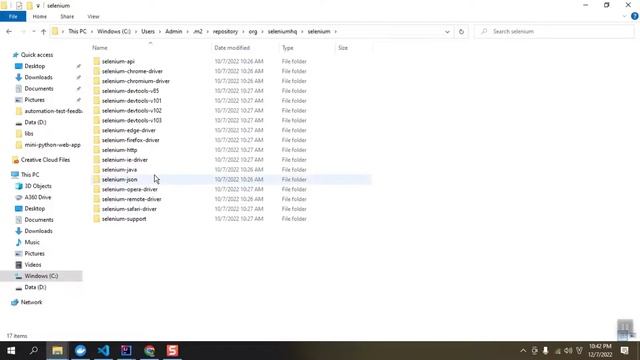Go back with the Back arrow

coord(9,31)
